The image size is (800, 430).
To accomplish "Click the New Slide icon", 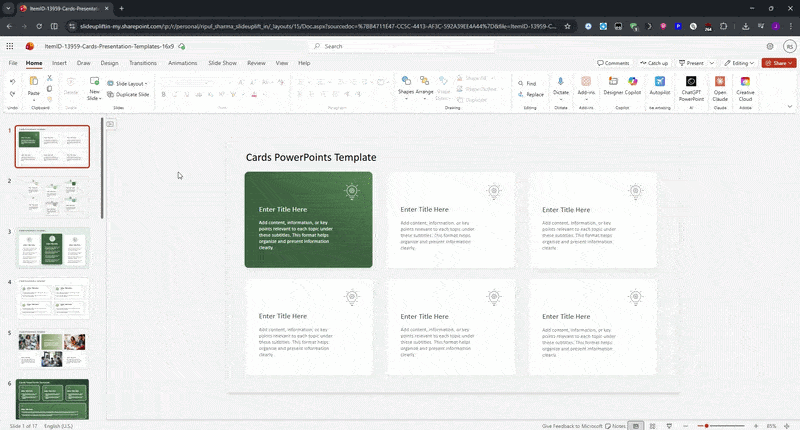I will pyautogui.click(x=94, y=81).
